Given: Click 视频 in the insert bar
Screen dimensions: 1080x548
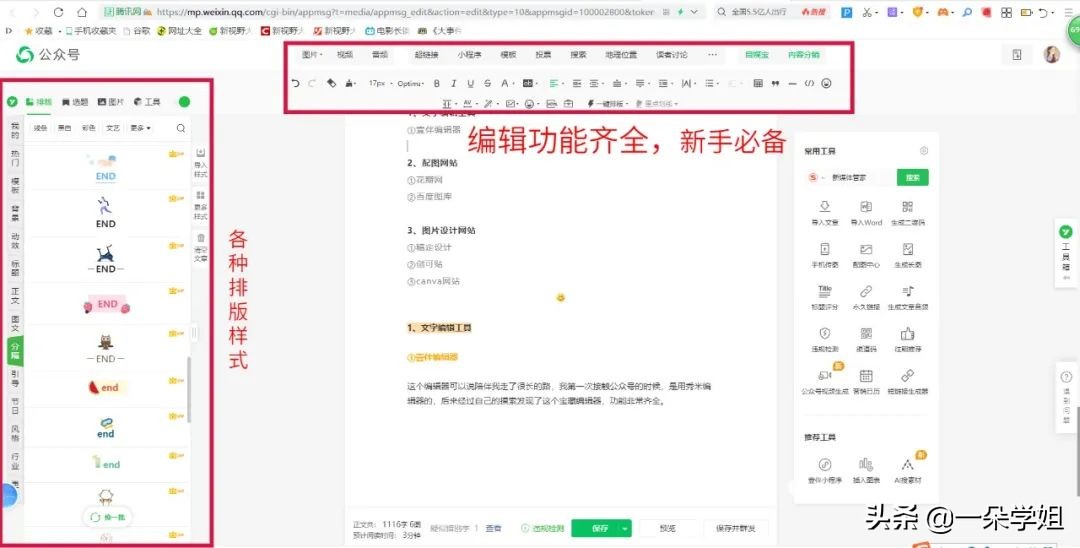Looking at the screenshot, I should pos(344,54).
